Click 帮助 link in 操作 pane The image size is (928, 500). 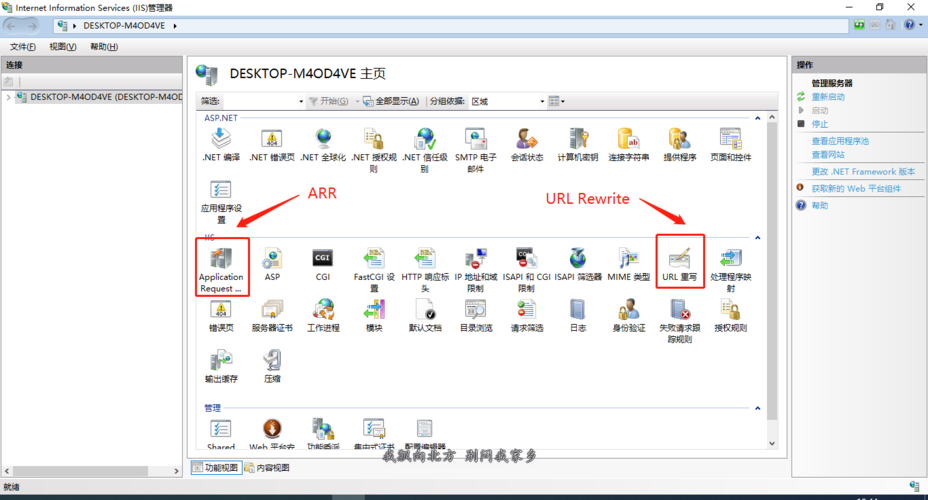[820, 206]
